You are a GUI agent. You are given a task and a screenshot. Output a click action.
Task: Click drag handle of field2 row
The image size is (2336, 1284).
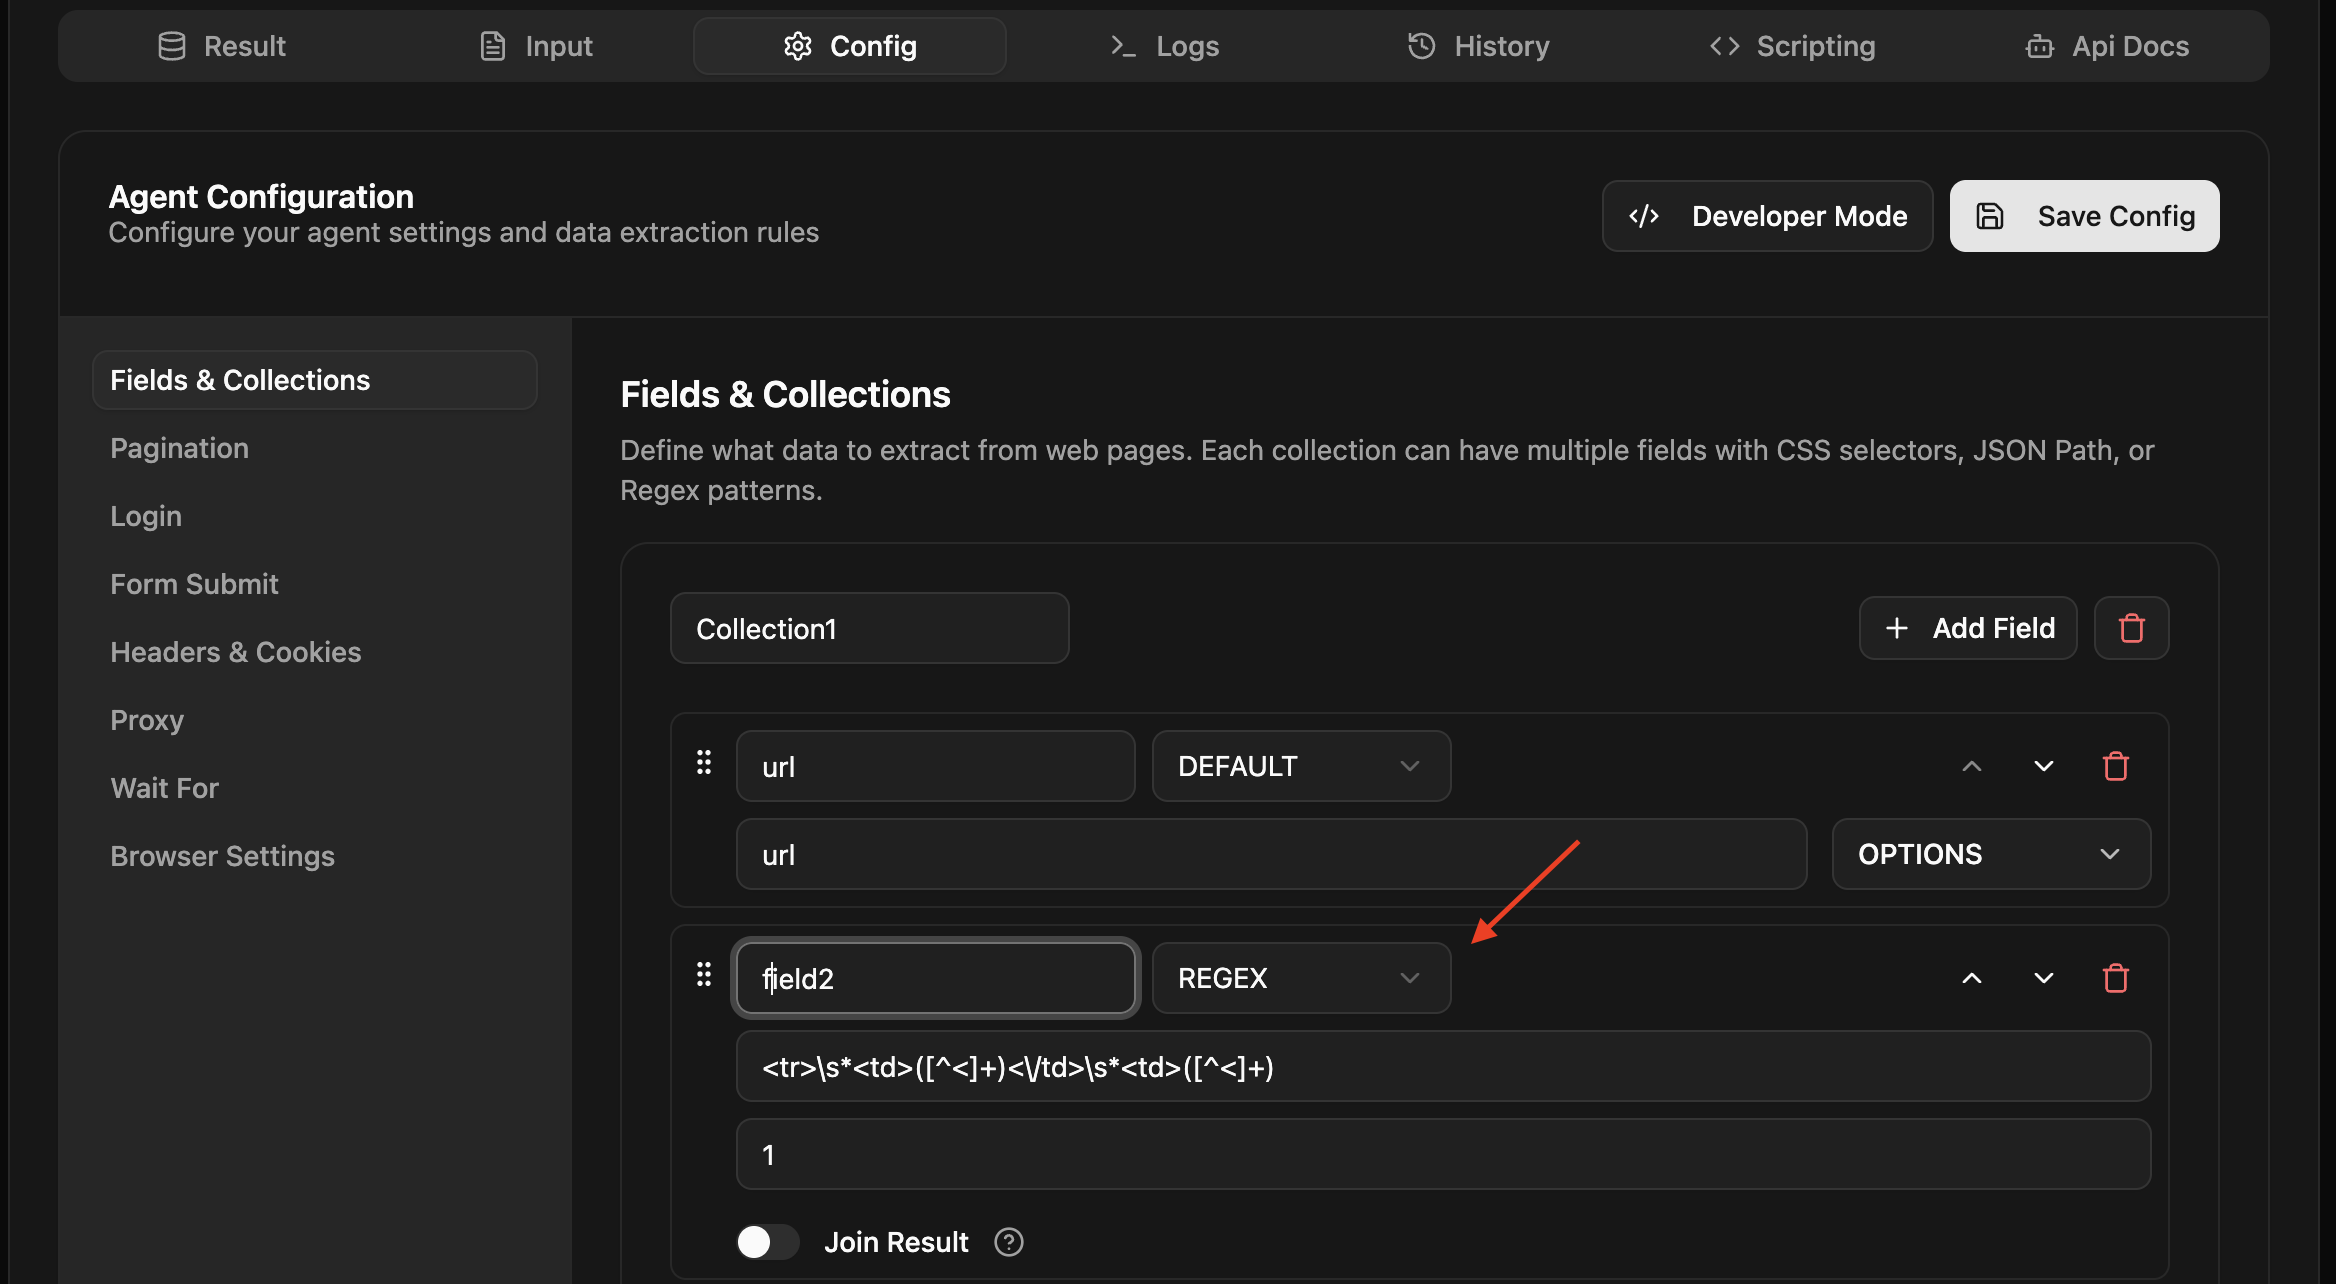pyautogui.click(x=704, y=975)
